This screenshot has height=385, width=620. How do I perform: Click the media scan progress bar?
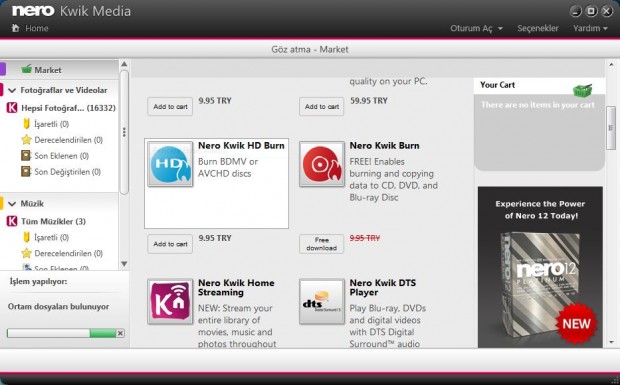(62, 333)
